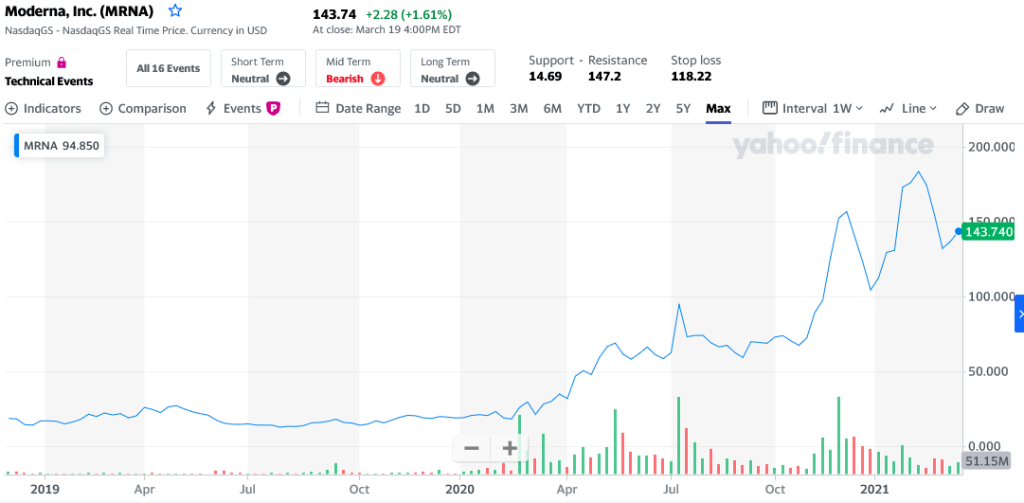This screenshot has width=1024, height=503.
Task: Open the Short Term Neutral card
Action: [x=261, y=69]
